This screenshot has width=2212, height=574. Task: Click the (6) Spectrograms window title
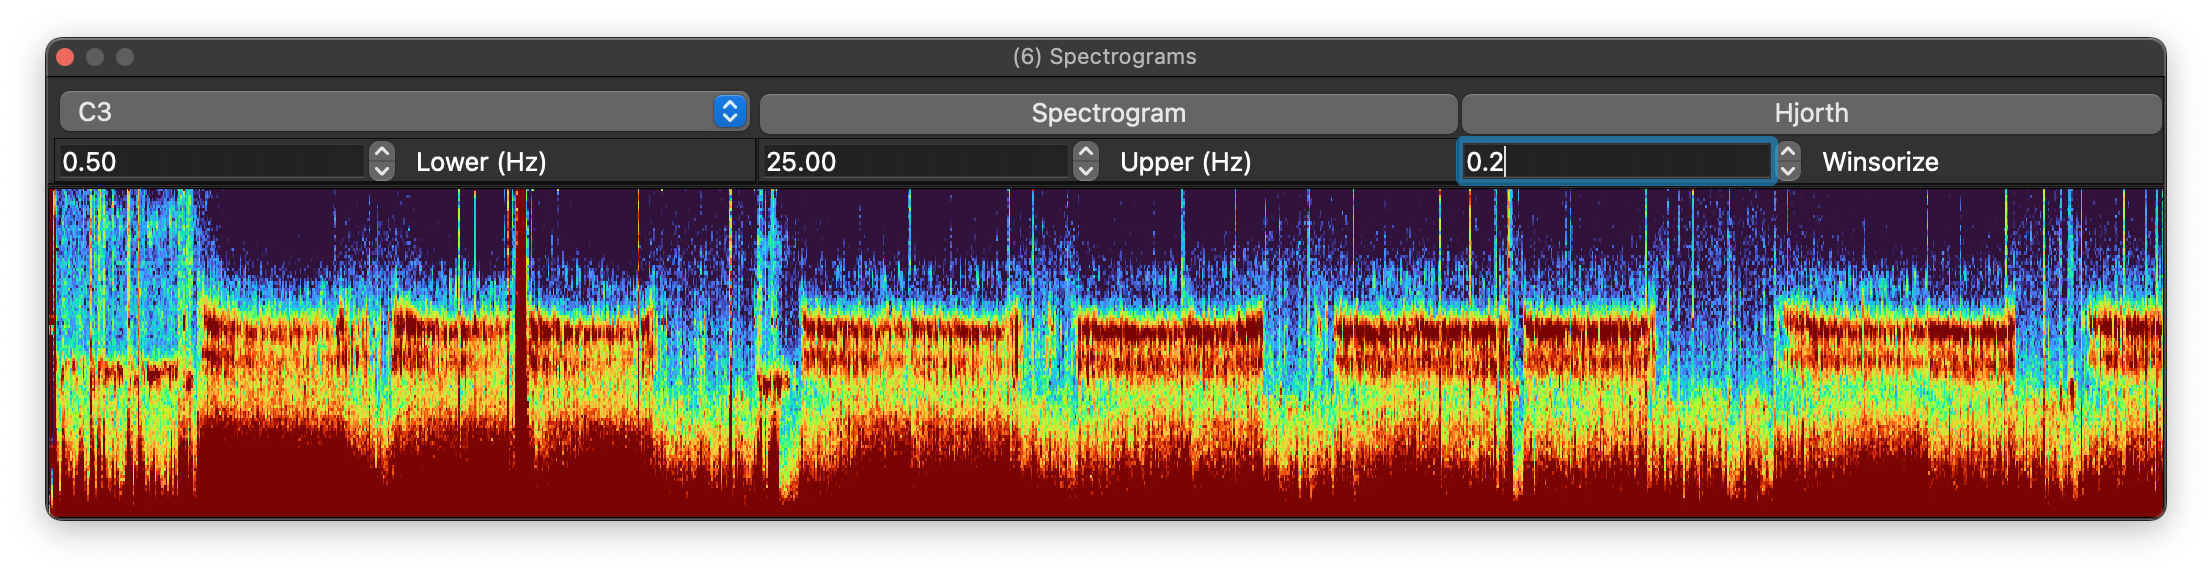[x=1105, y=57]
